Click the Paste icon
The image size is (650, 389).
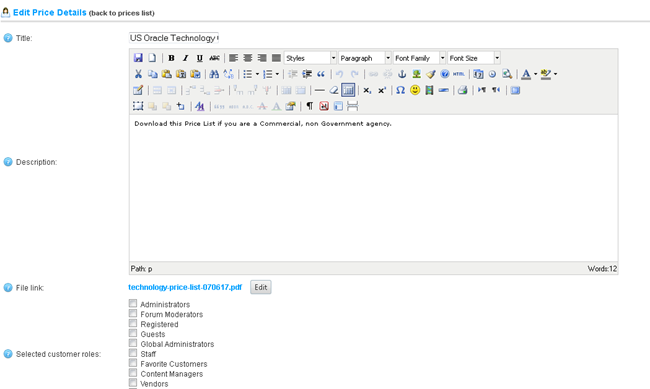[x=167, y=74]
